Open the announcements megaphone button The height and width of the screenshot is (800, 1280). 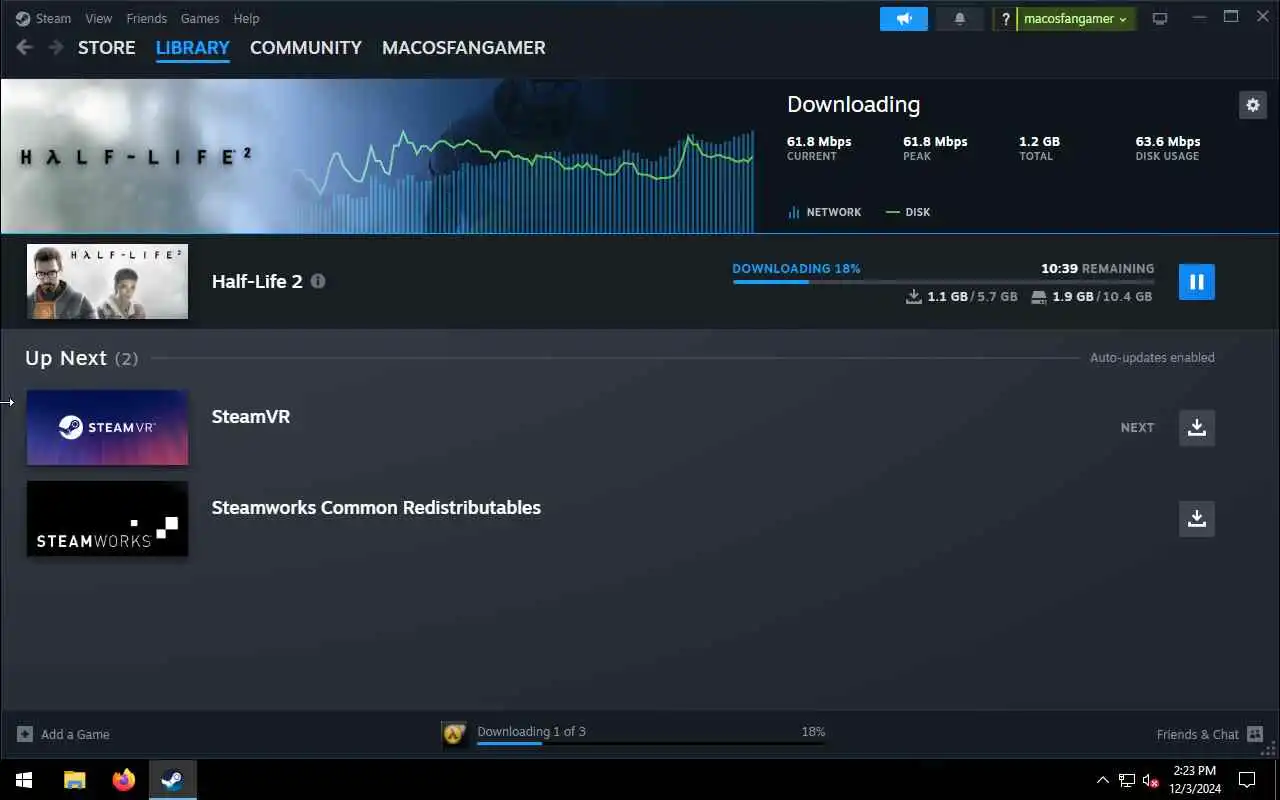point(904,19)
